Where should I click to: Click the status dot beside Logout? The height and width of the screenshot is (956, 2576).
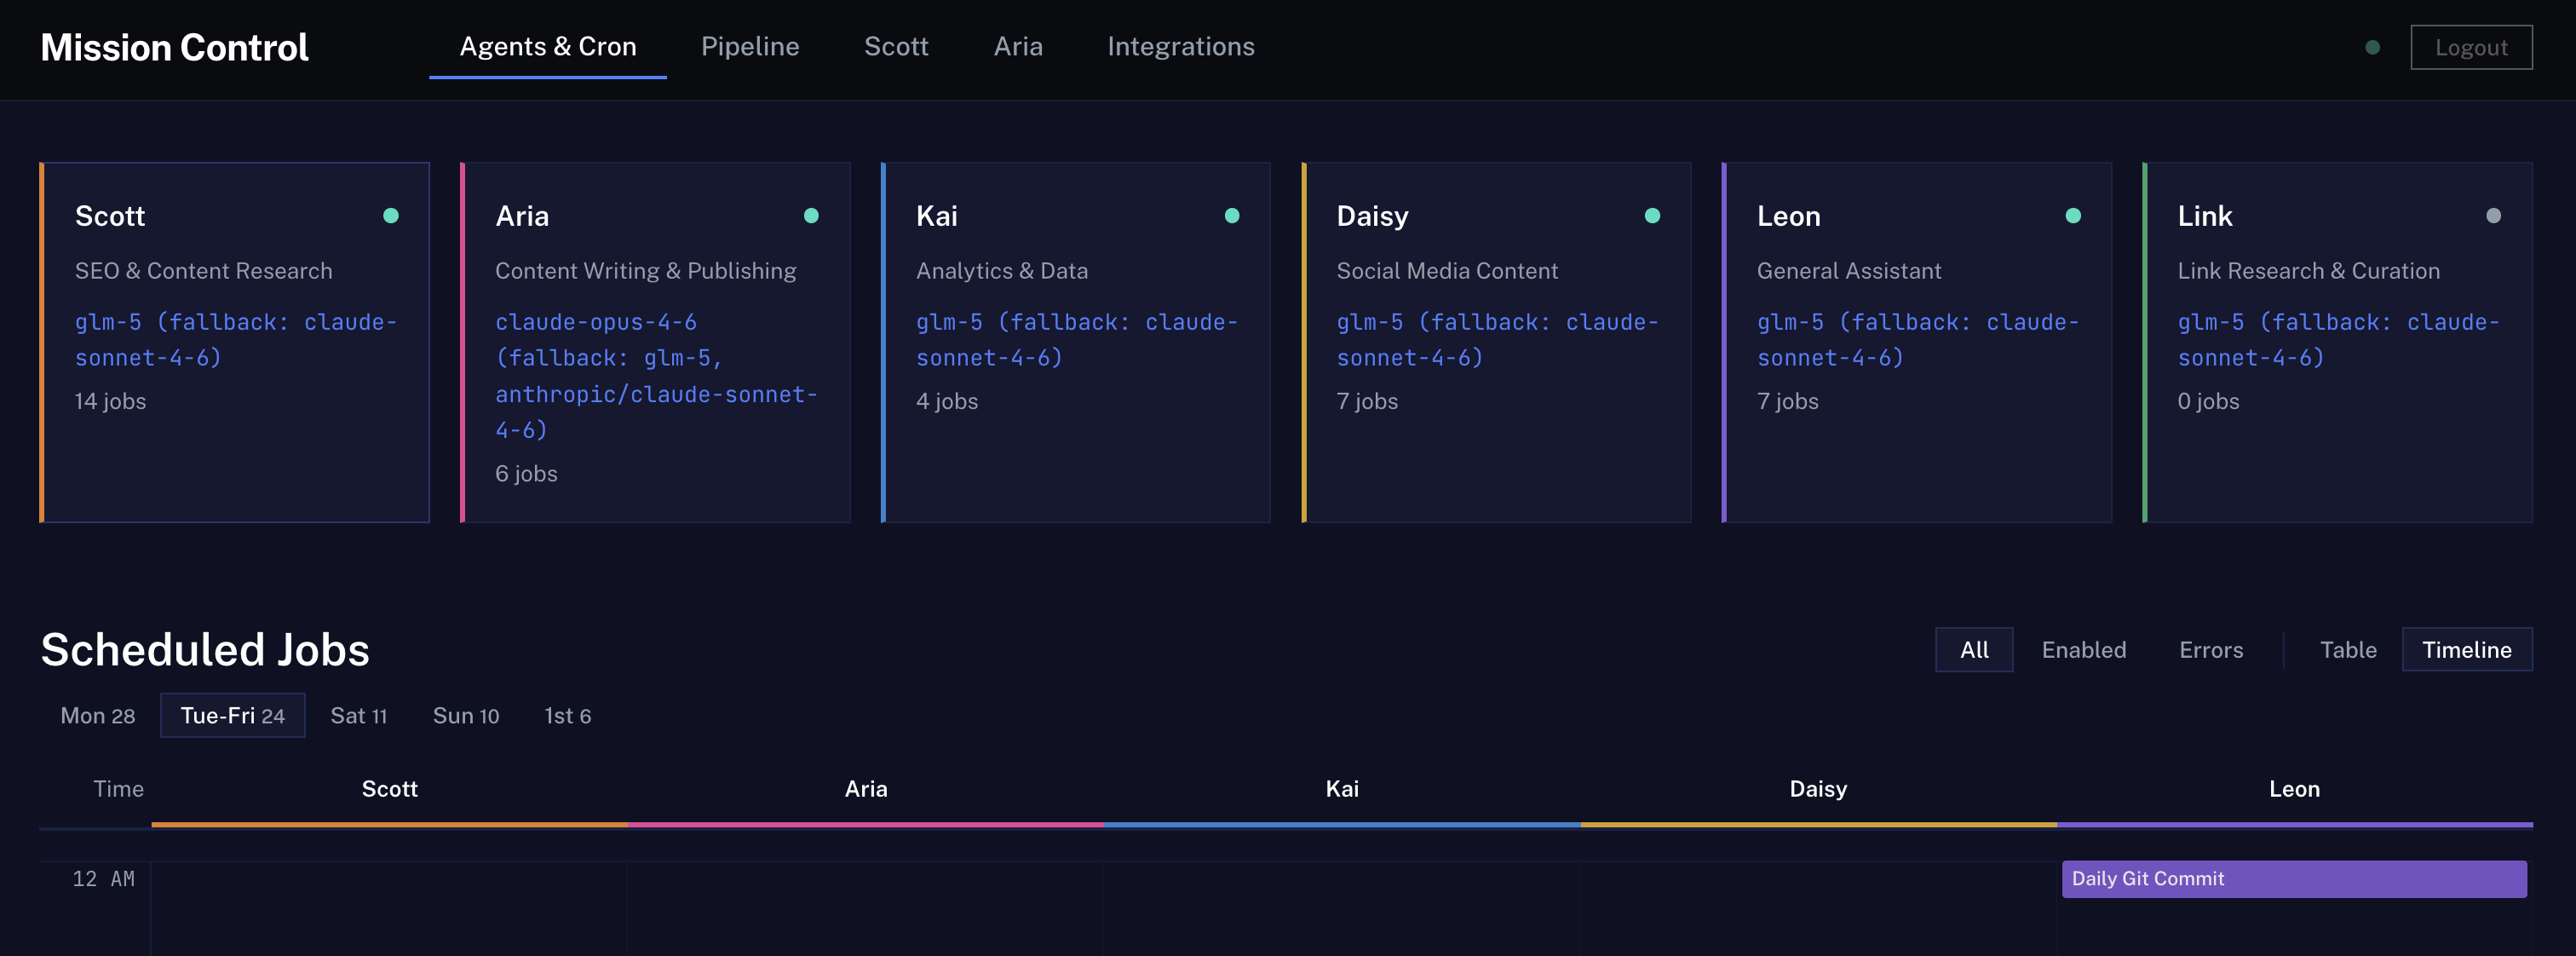(2373, 46)
